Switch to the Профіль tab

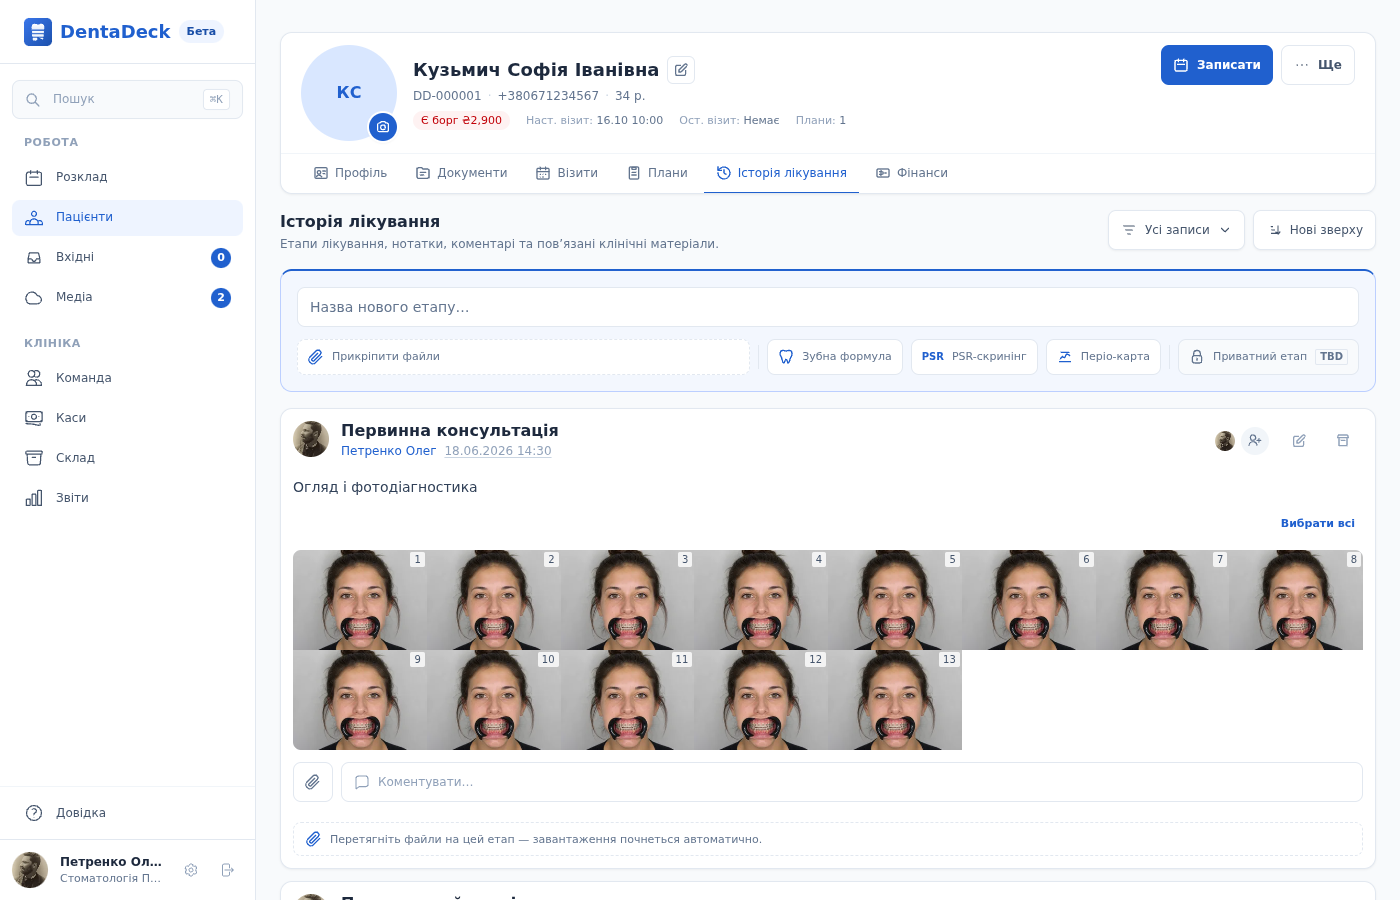click(x=350, y=173)
